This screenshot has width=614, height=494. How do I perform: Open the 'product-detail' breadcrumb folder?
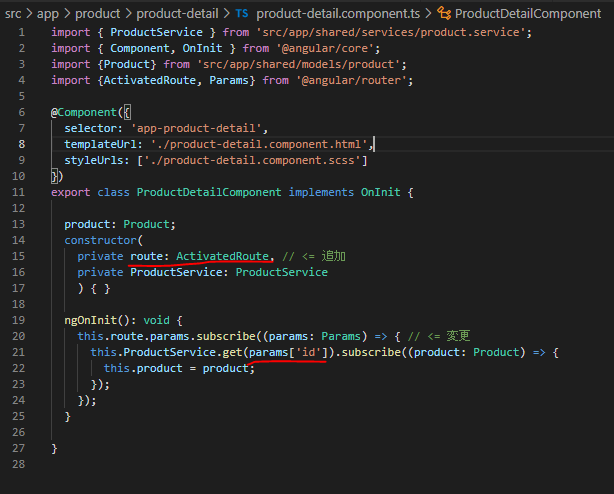[x=177, y=14]
